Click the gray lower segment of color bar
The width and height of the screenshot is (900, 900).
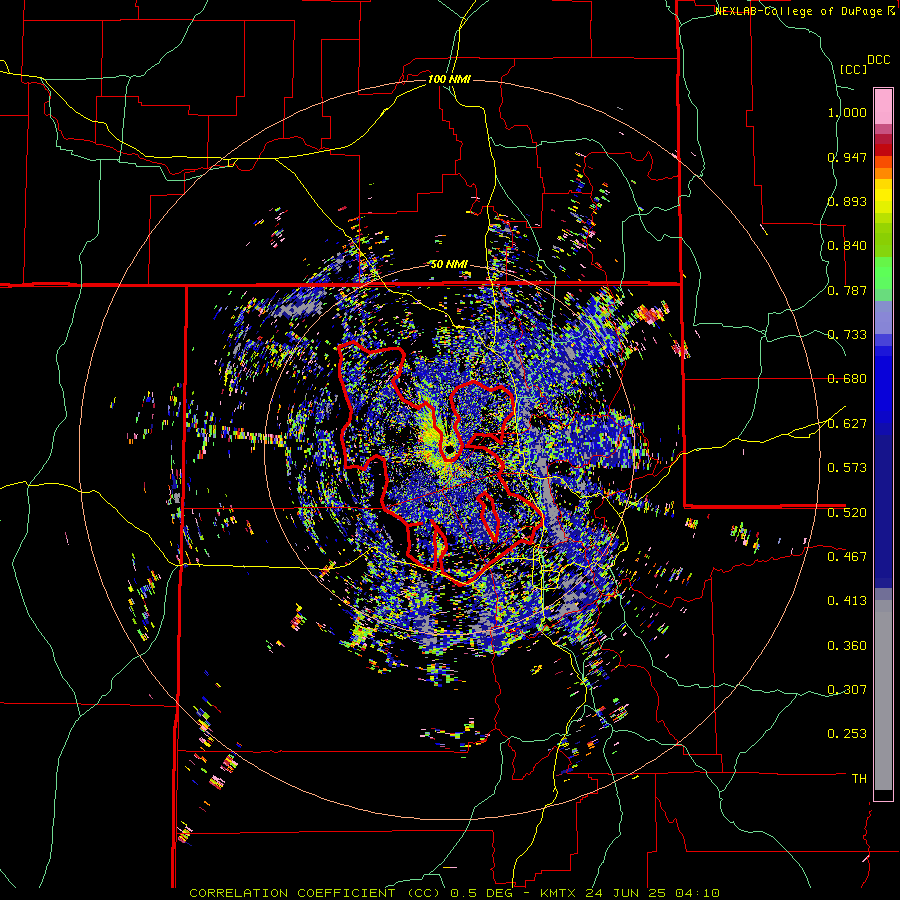[883, 695]
